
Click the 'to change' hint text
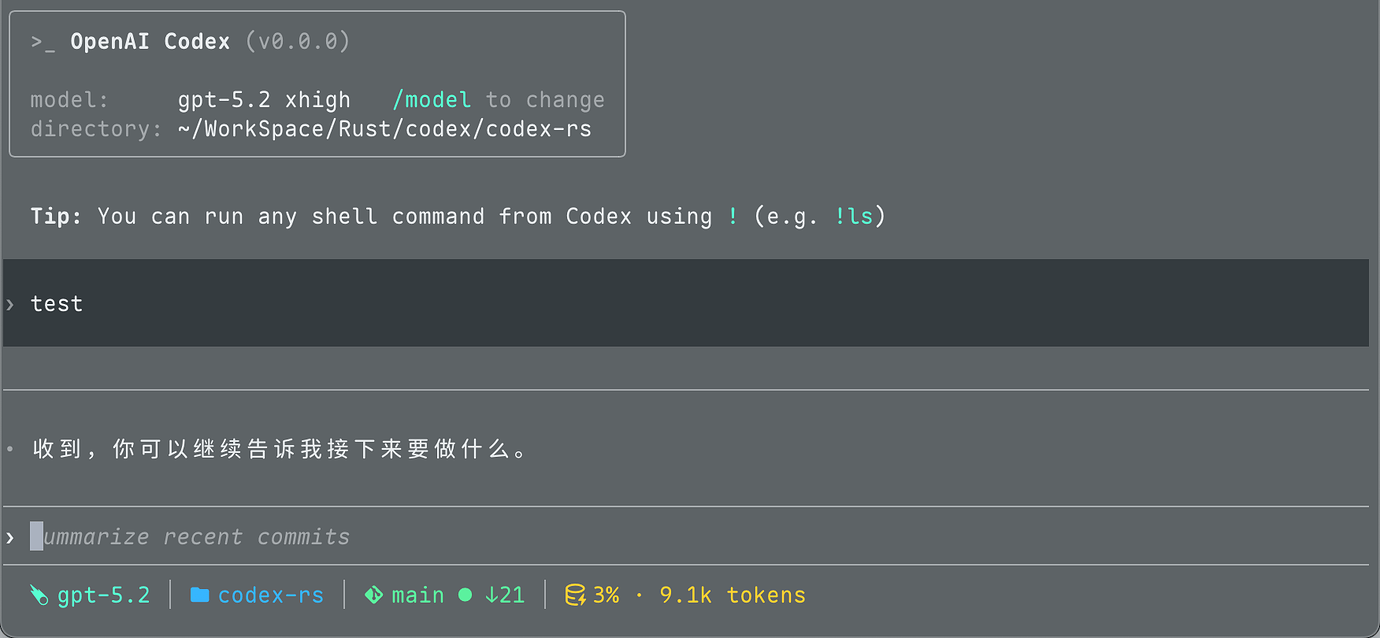tap(546, 100)
